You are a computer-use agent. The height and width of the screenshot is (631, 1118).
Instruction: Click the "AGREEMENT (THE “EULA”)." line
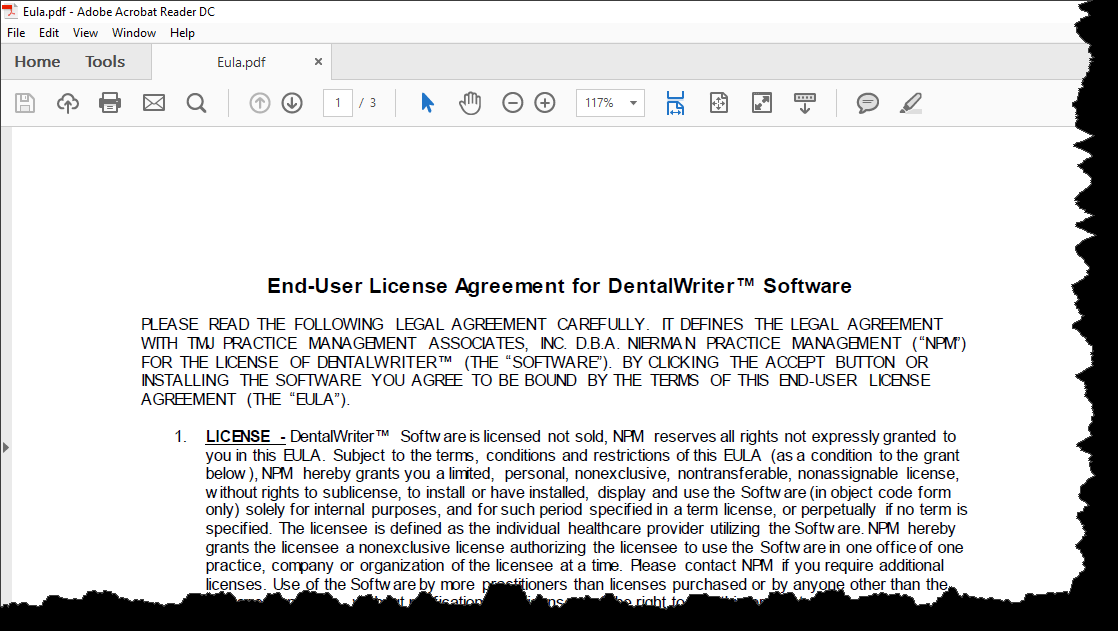[245, 399]
